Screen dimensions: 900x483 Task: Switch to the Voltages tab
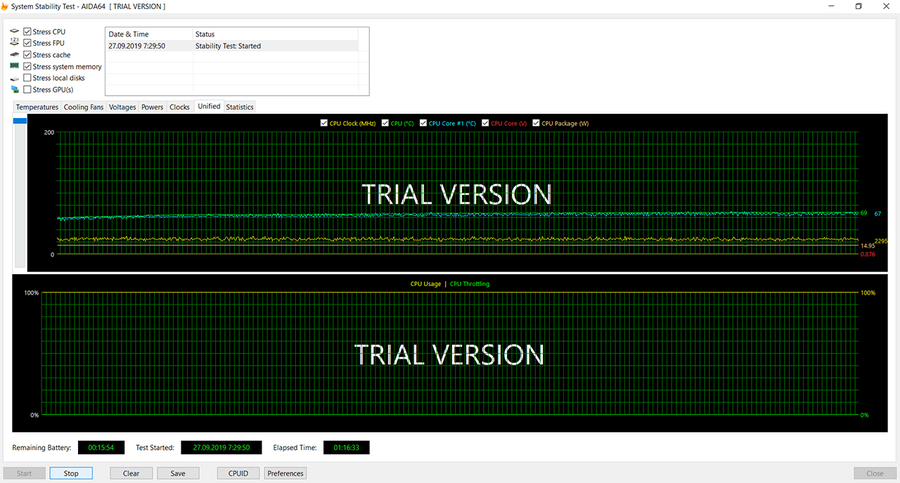pyautogui.click(x=122, y=107)
